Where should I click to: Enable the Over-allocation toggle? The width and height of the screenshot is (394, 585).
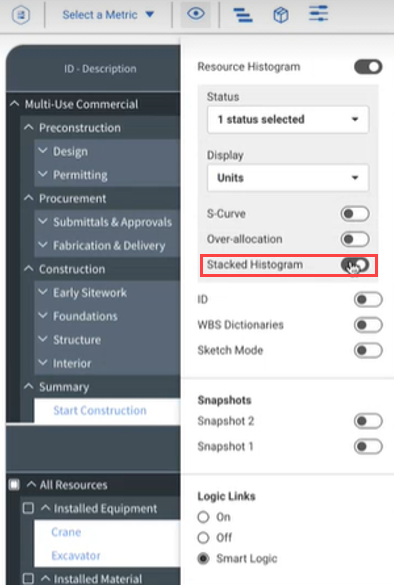tap(355, 239)
